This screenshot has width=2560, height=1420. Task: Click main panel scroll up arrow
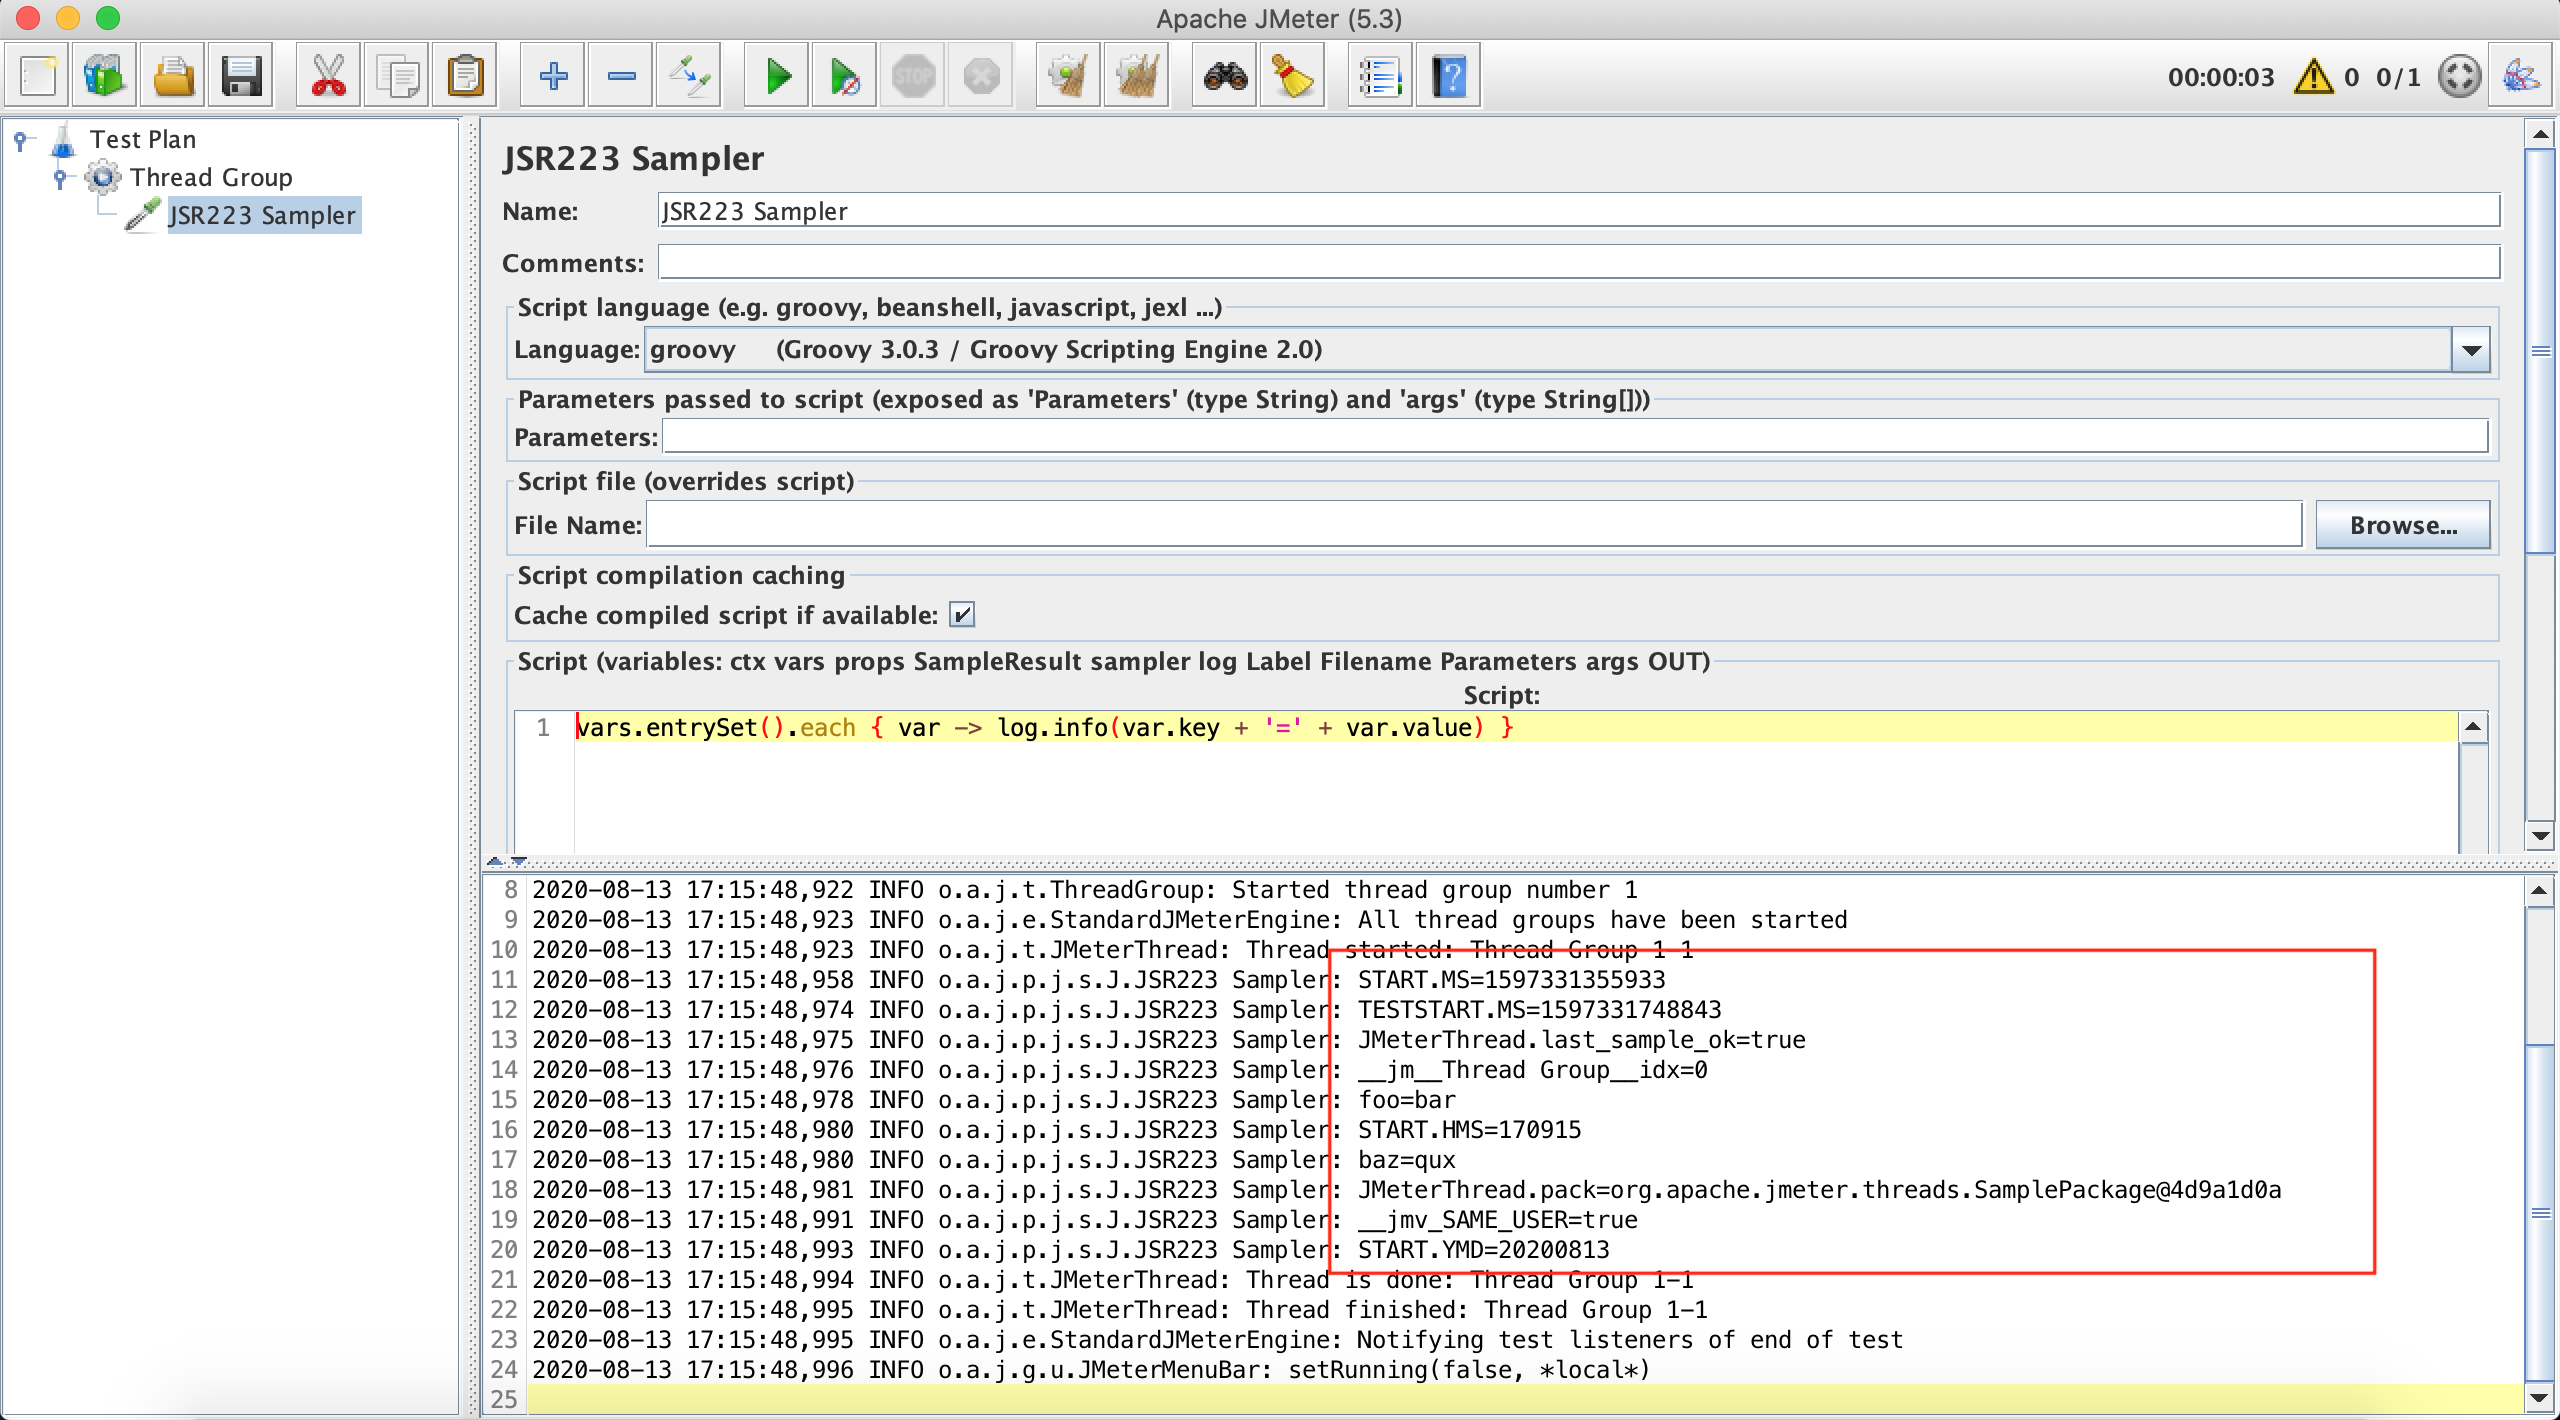click(2540, 134)
